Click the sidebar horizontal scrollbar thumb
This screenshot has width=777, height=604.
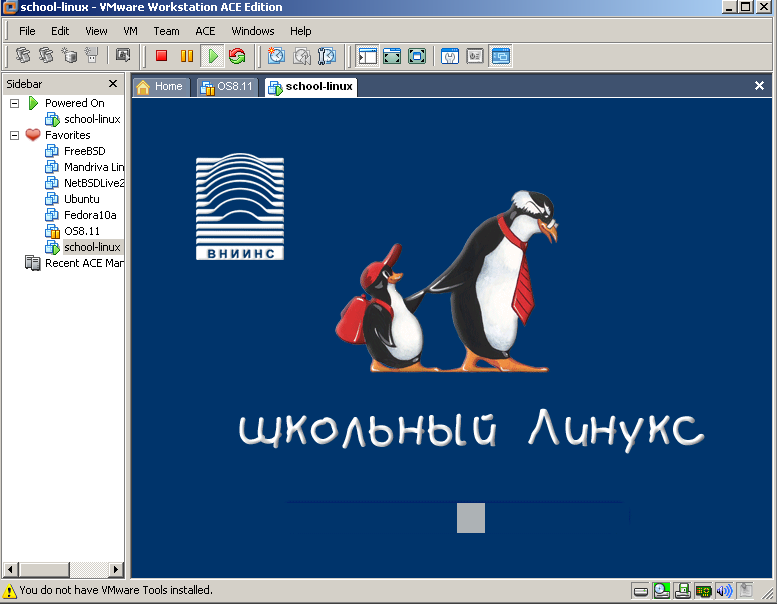click(44, 569)
